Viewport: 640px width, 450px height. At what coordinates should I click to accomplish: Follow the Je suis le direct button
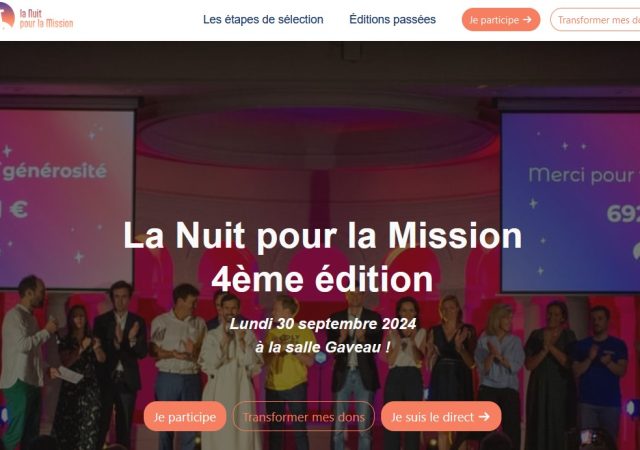(441, 417)
